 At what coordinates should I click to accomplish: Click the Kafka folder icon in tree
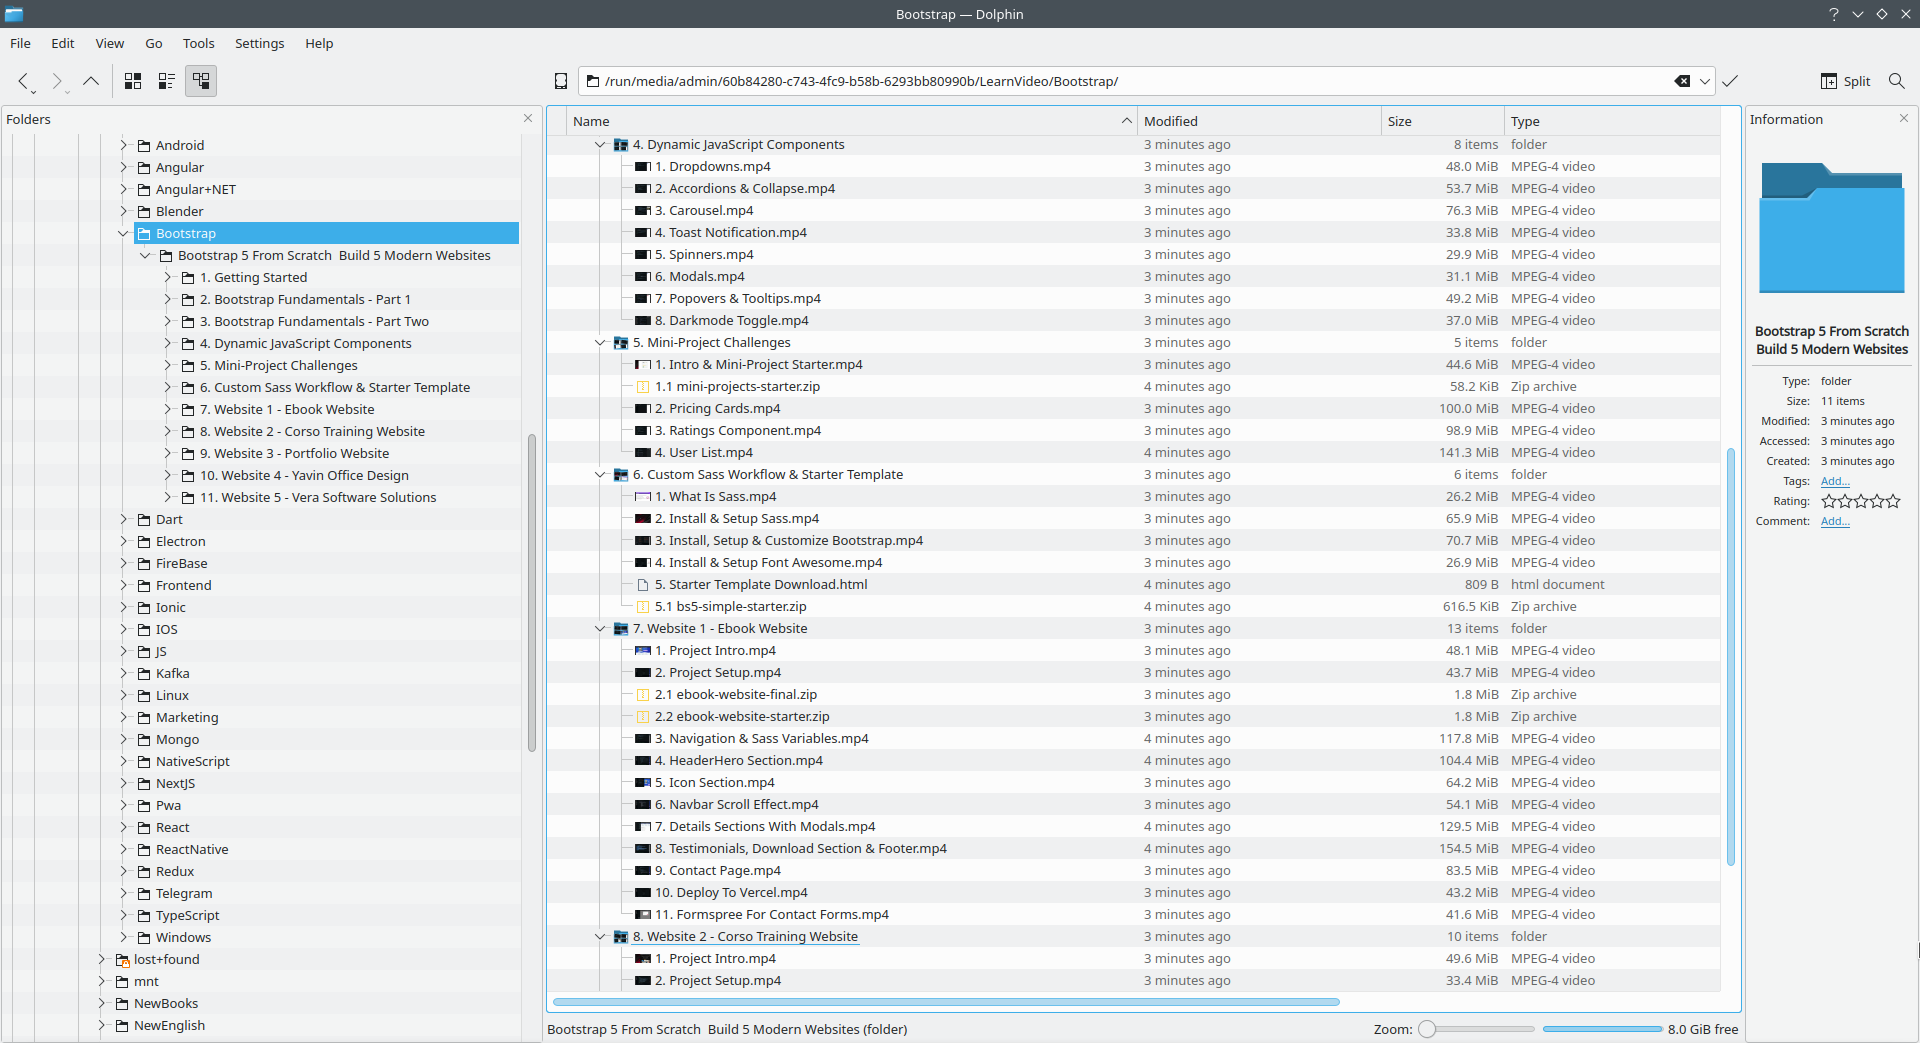tap(144, 673)
